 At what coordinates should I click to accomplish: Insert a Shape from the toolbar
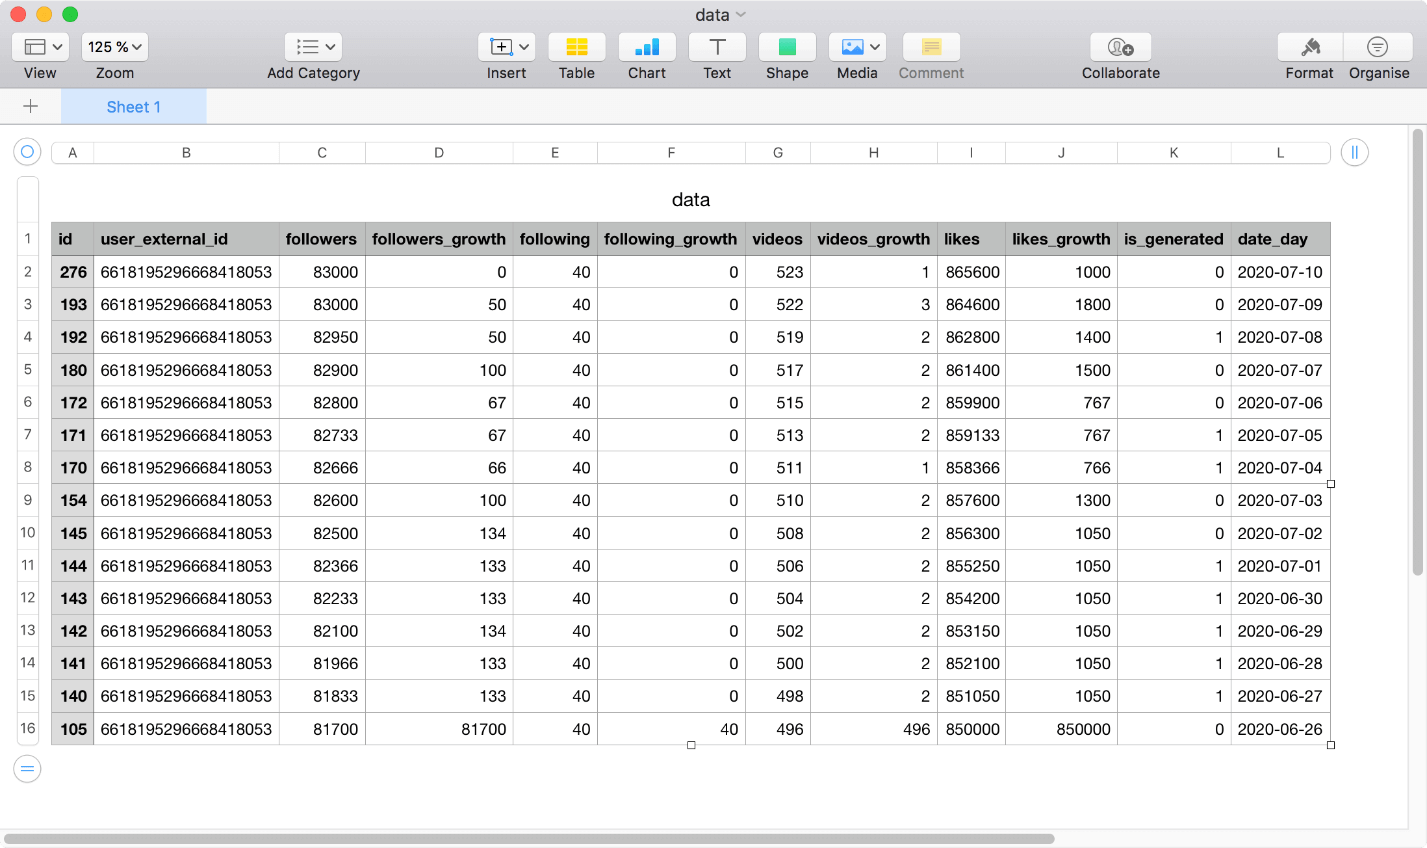point(787,47)
